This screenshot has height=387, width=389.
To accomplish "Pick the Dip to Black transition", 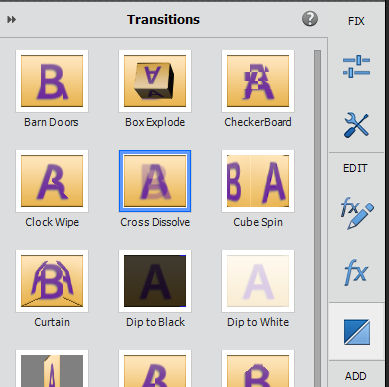I will [155, 281].
